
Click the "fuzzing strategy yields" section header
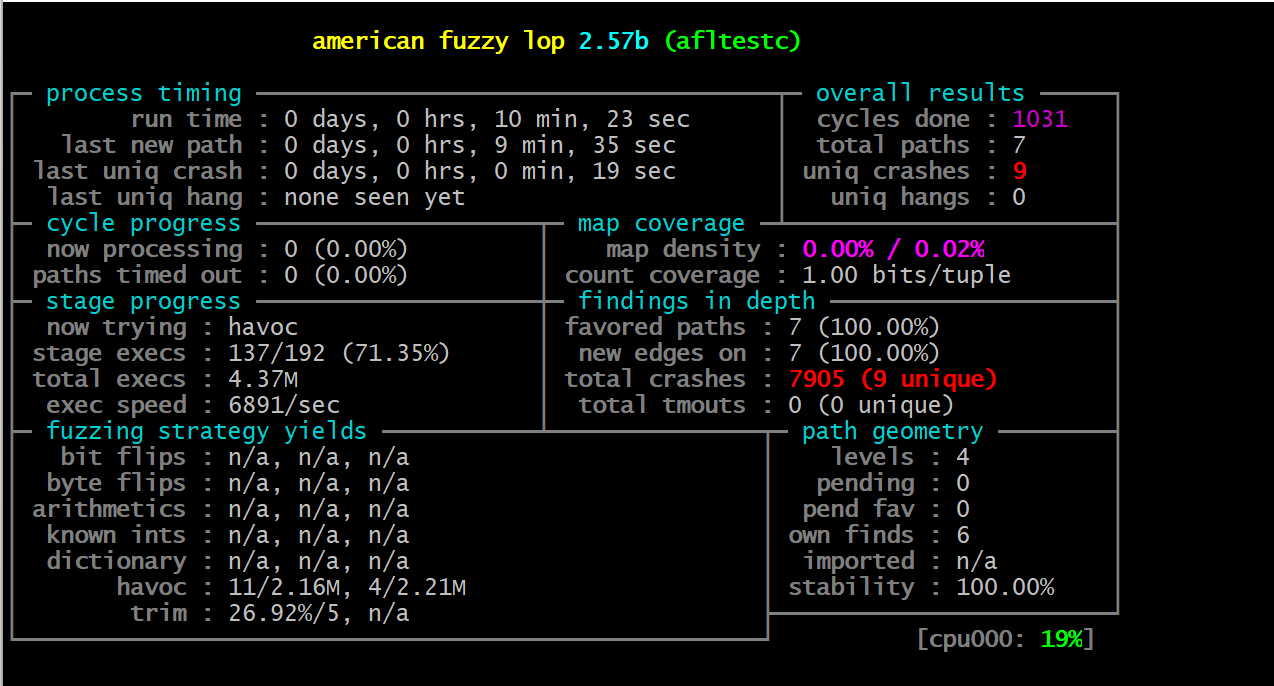(x=207, y=432)
